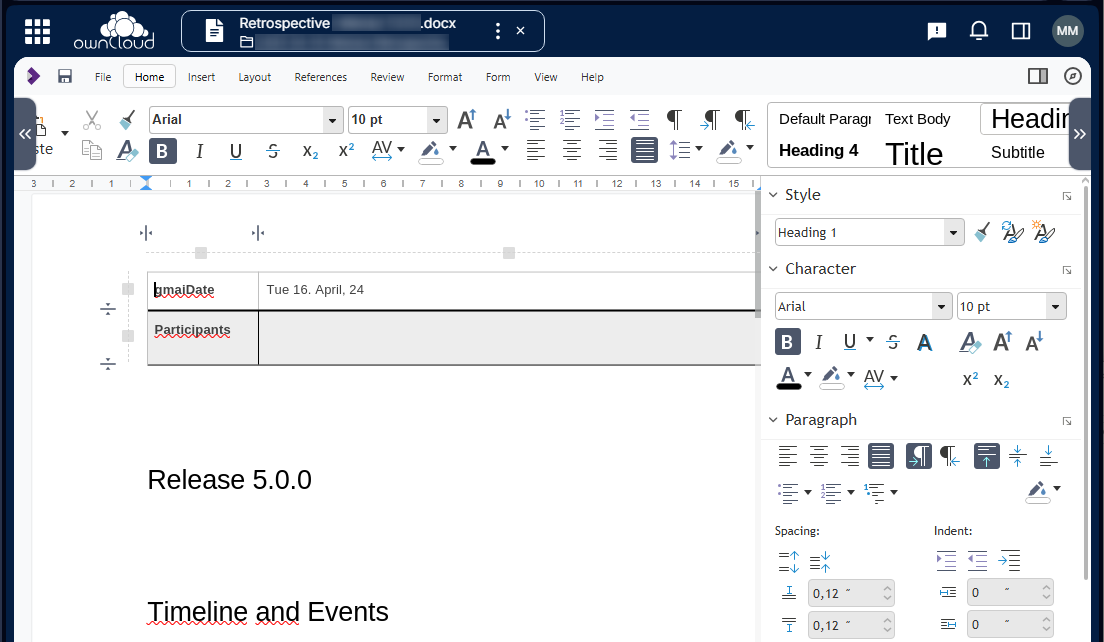Open the Review menu
The image size is (1104, 642).
tap(386, 76)
